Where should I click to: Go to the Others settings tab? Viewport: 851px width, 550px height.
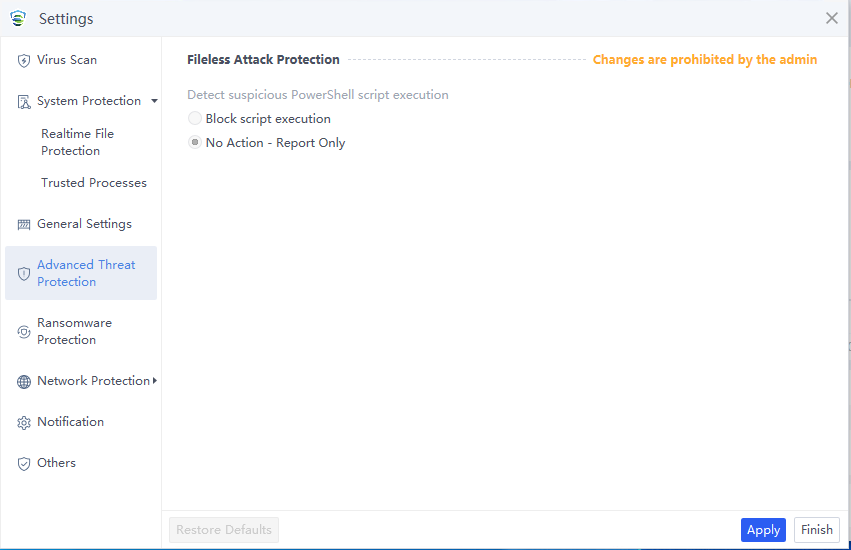click(56, 463)
